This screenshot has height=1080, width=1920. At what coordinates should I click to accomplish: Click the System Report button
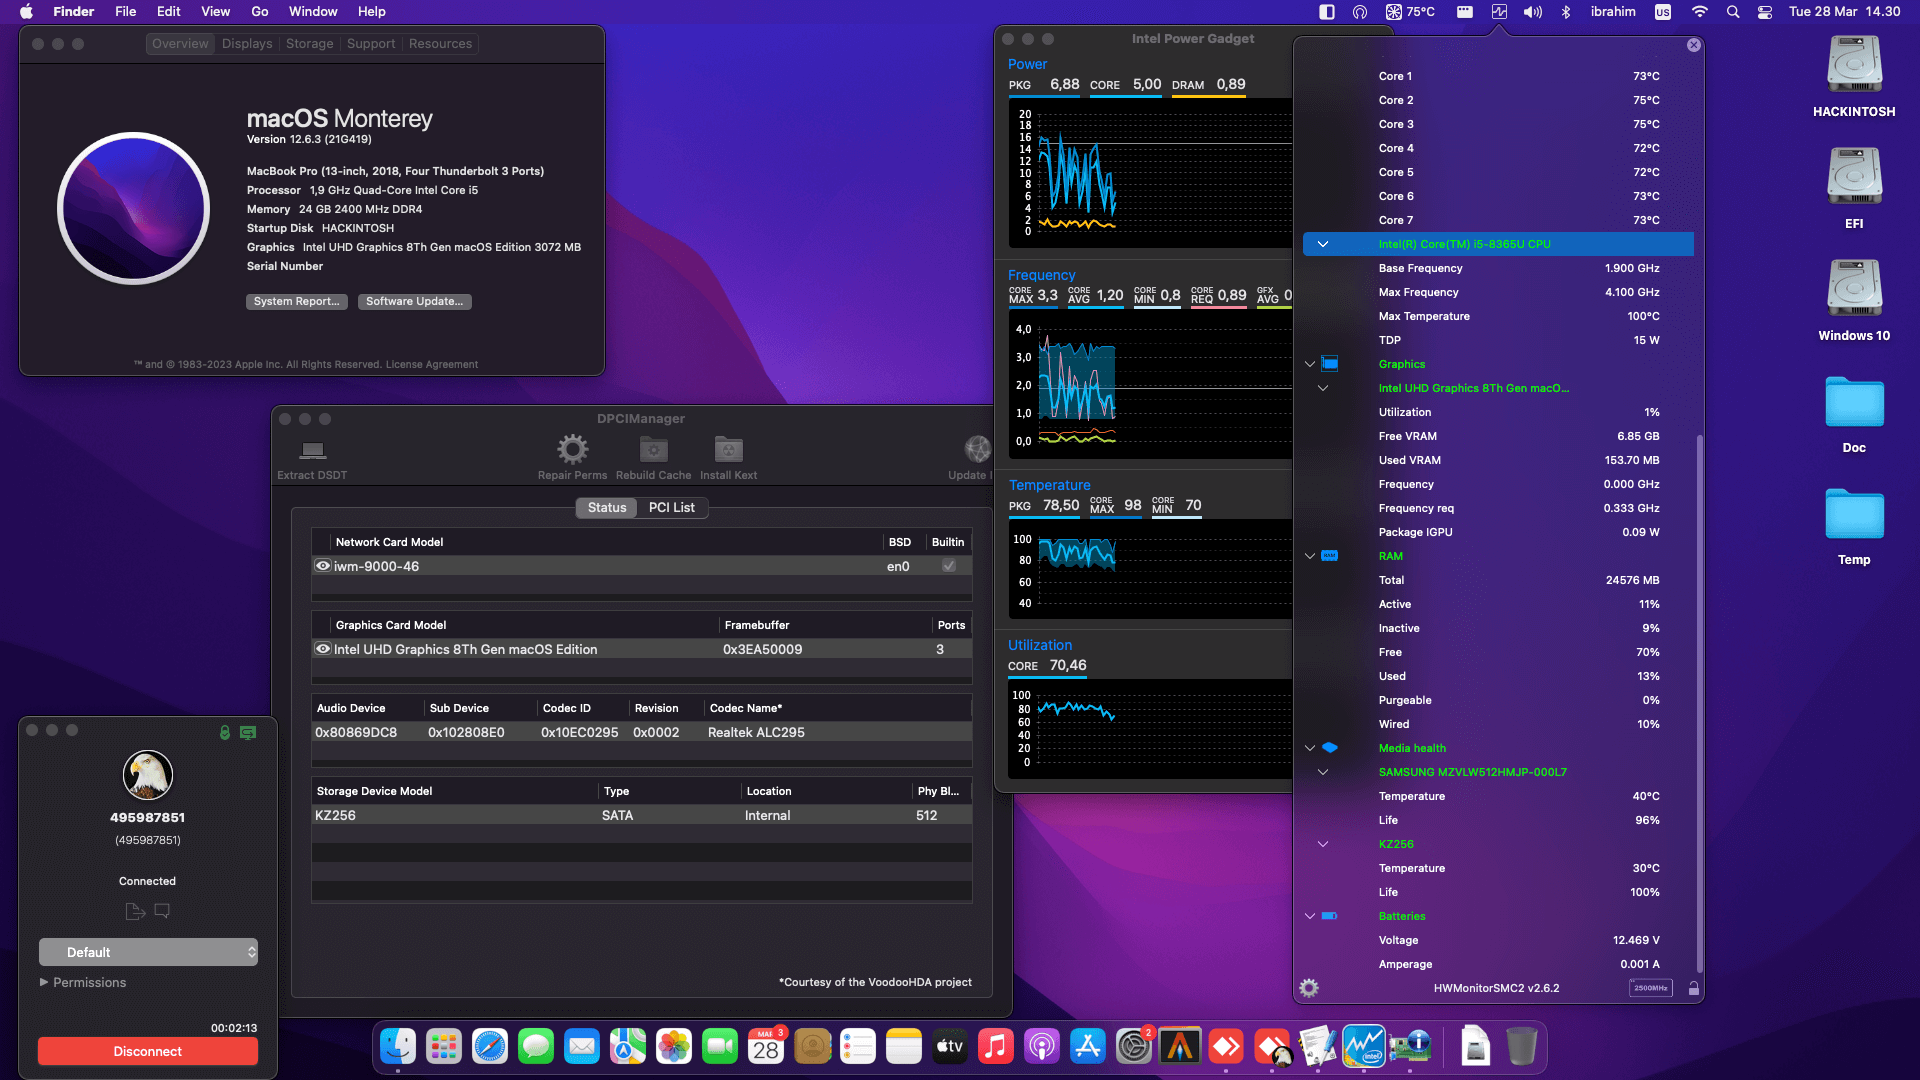pyautogui.click(x=296, y=301)
